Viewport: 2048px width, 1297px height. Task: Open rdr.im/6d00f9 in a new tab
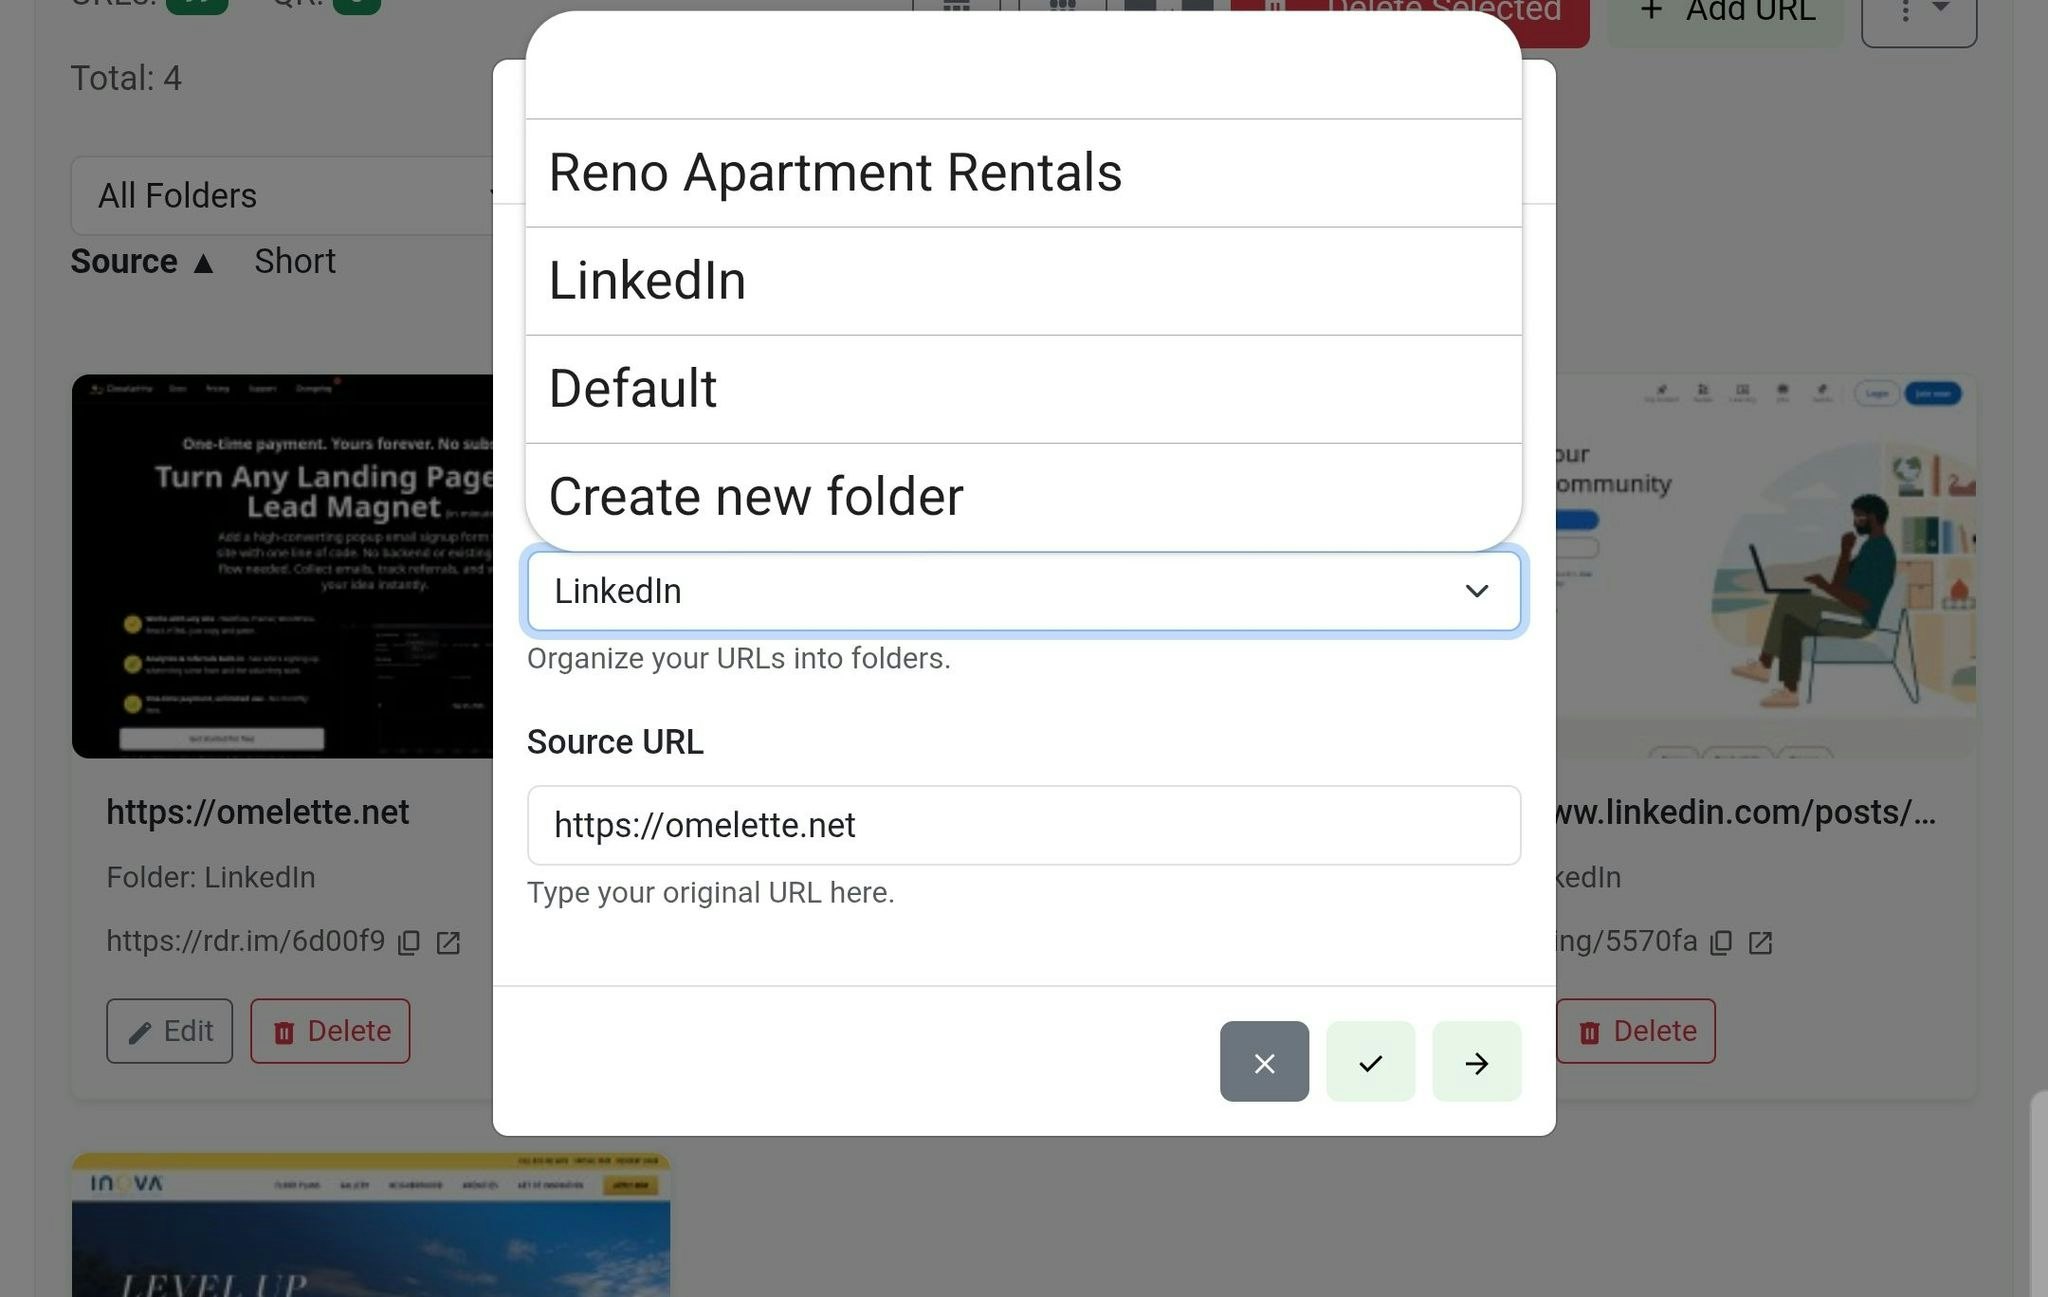click(449, 941)
